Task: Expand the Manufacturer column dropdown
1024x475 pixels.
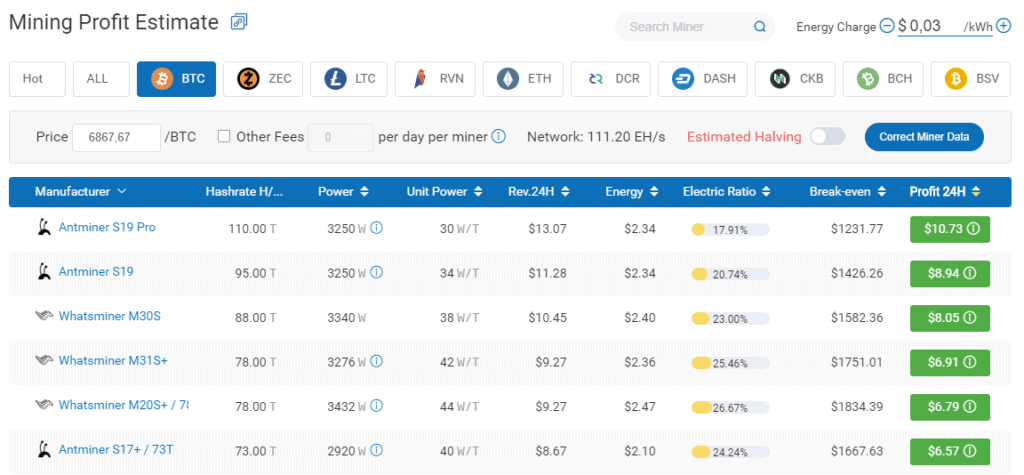Action: point(121,191)
